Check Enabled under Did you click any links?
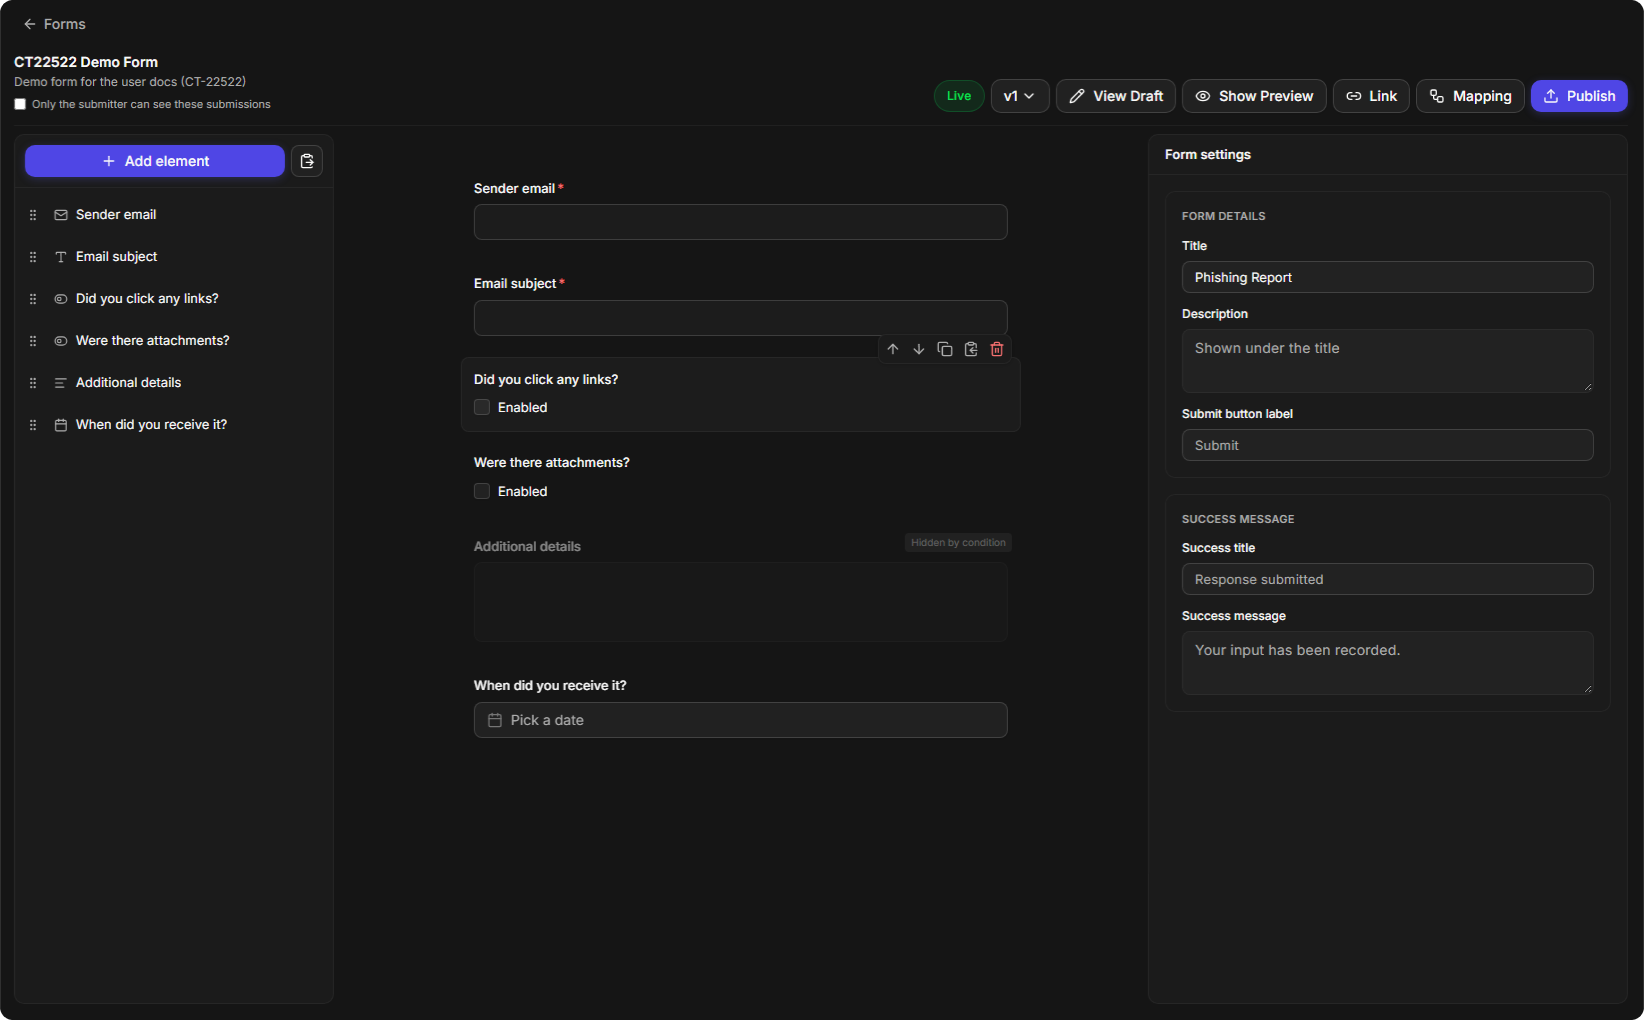 click(x=482, y=407)
